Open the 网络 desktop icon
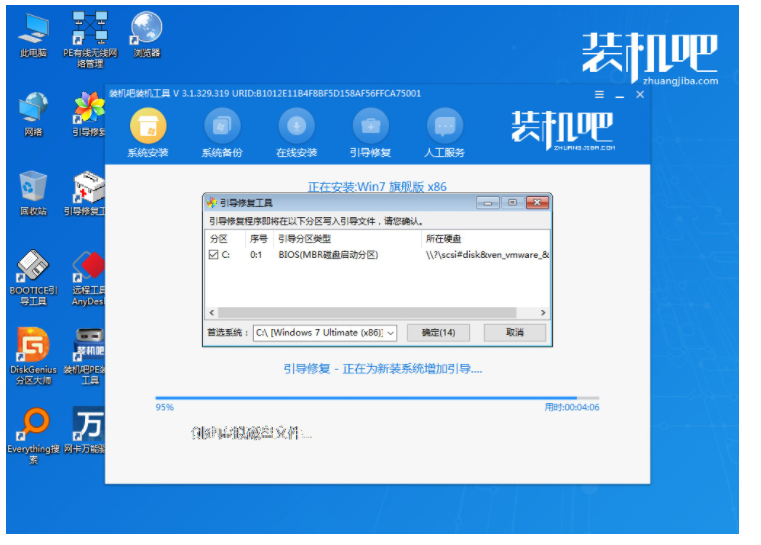 click(x=33, y=114)
